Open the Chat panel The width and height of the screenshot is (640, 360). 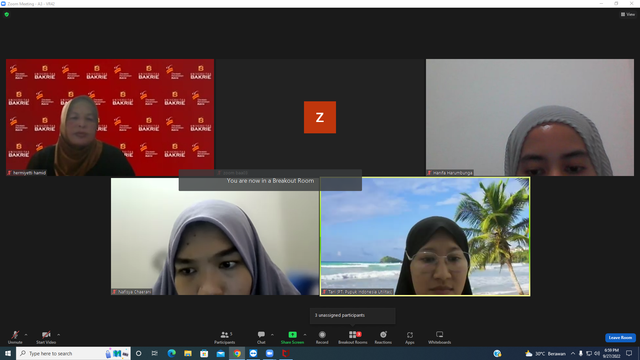[261, 337]
